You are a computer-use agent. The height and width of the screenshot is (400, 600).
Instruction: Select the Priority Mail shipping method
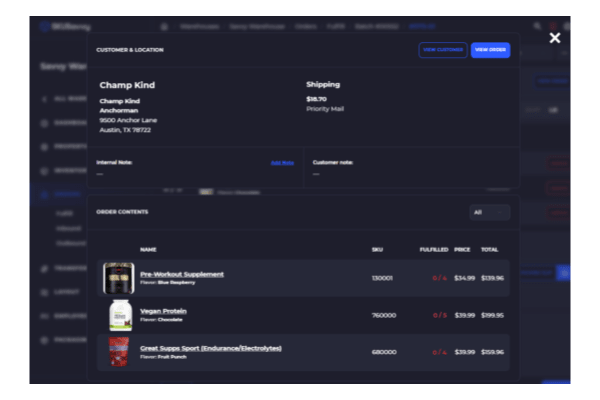coord(325,109)
